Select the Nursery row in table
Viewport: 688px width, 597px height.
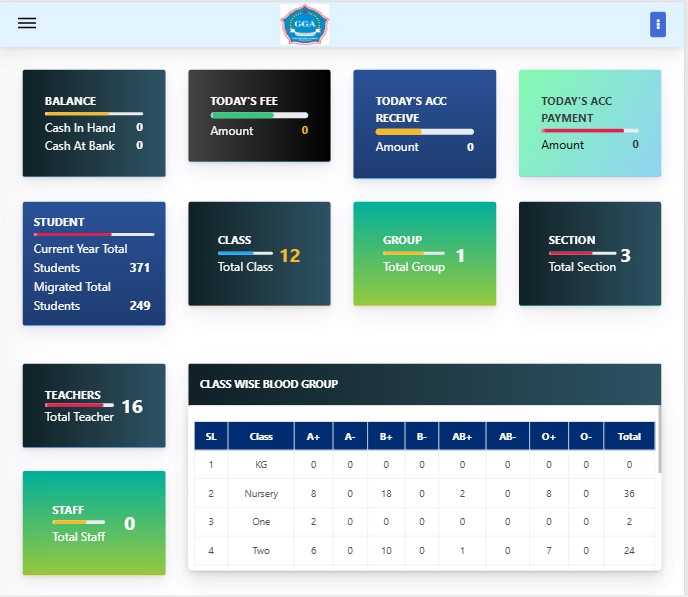tap(261, 494)
